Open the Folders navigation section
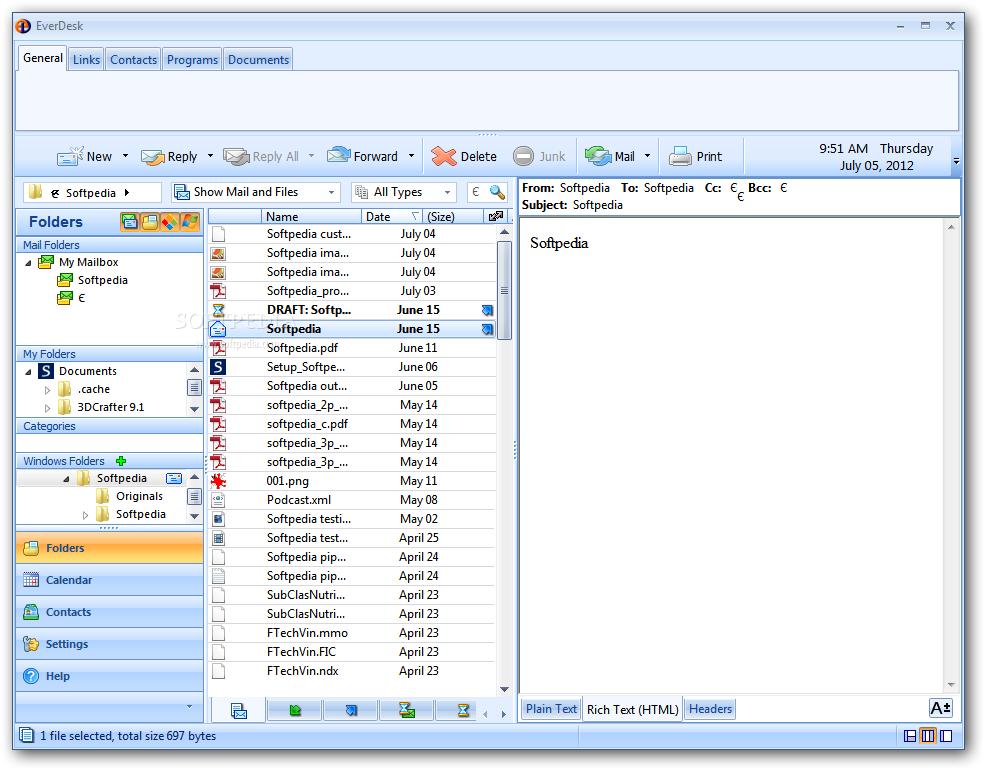The width and height of the screenshot is (985, 770). tap(109, 548)
